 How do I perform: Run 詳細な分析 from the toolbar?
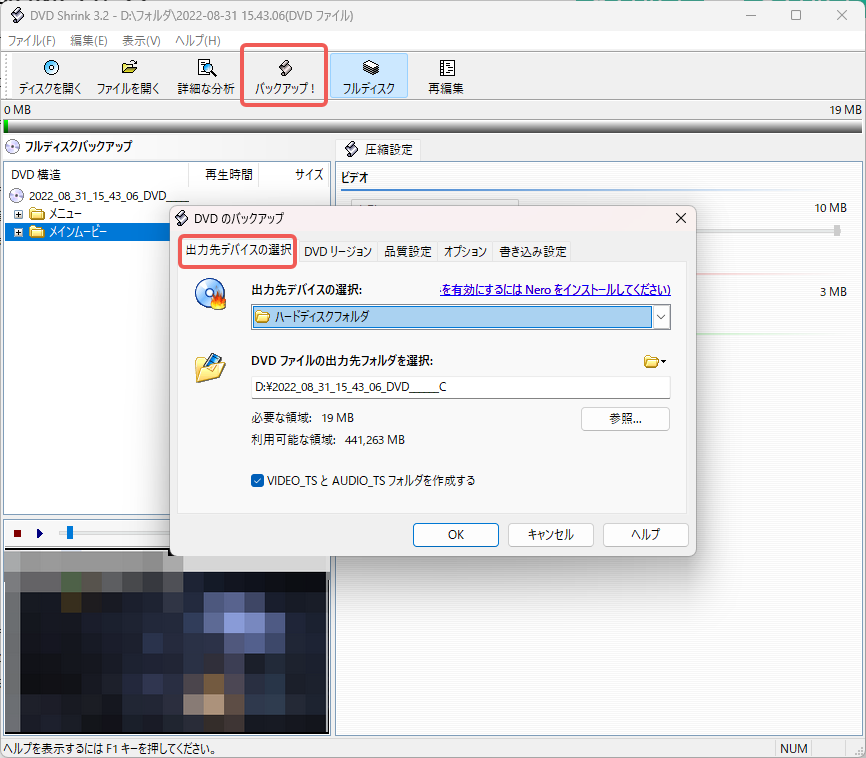point(205,75)
